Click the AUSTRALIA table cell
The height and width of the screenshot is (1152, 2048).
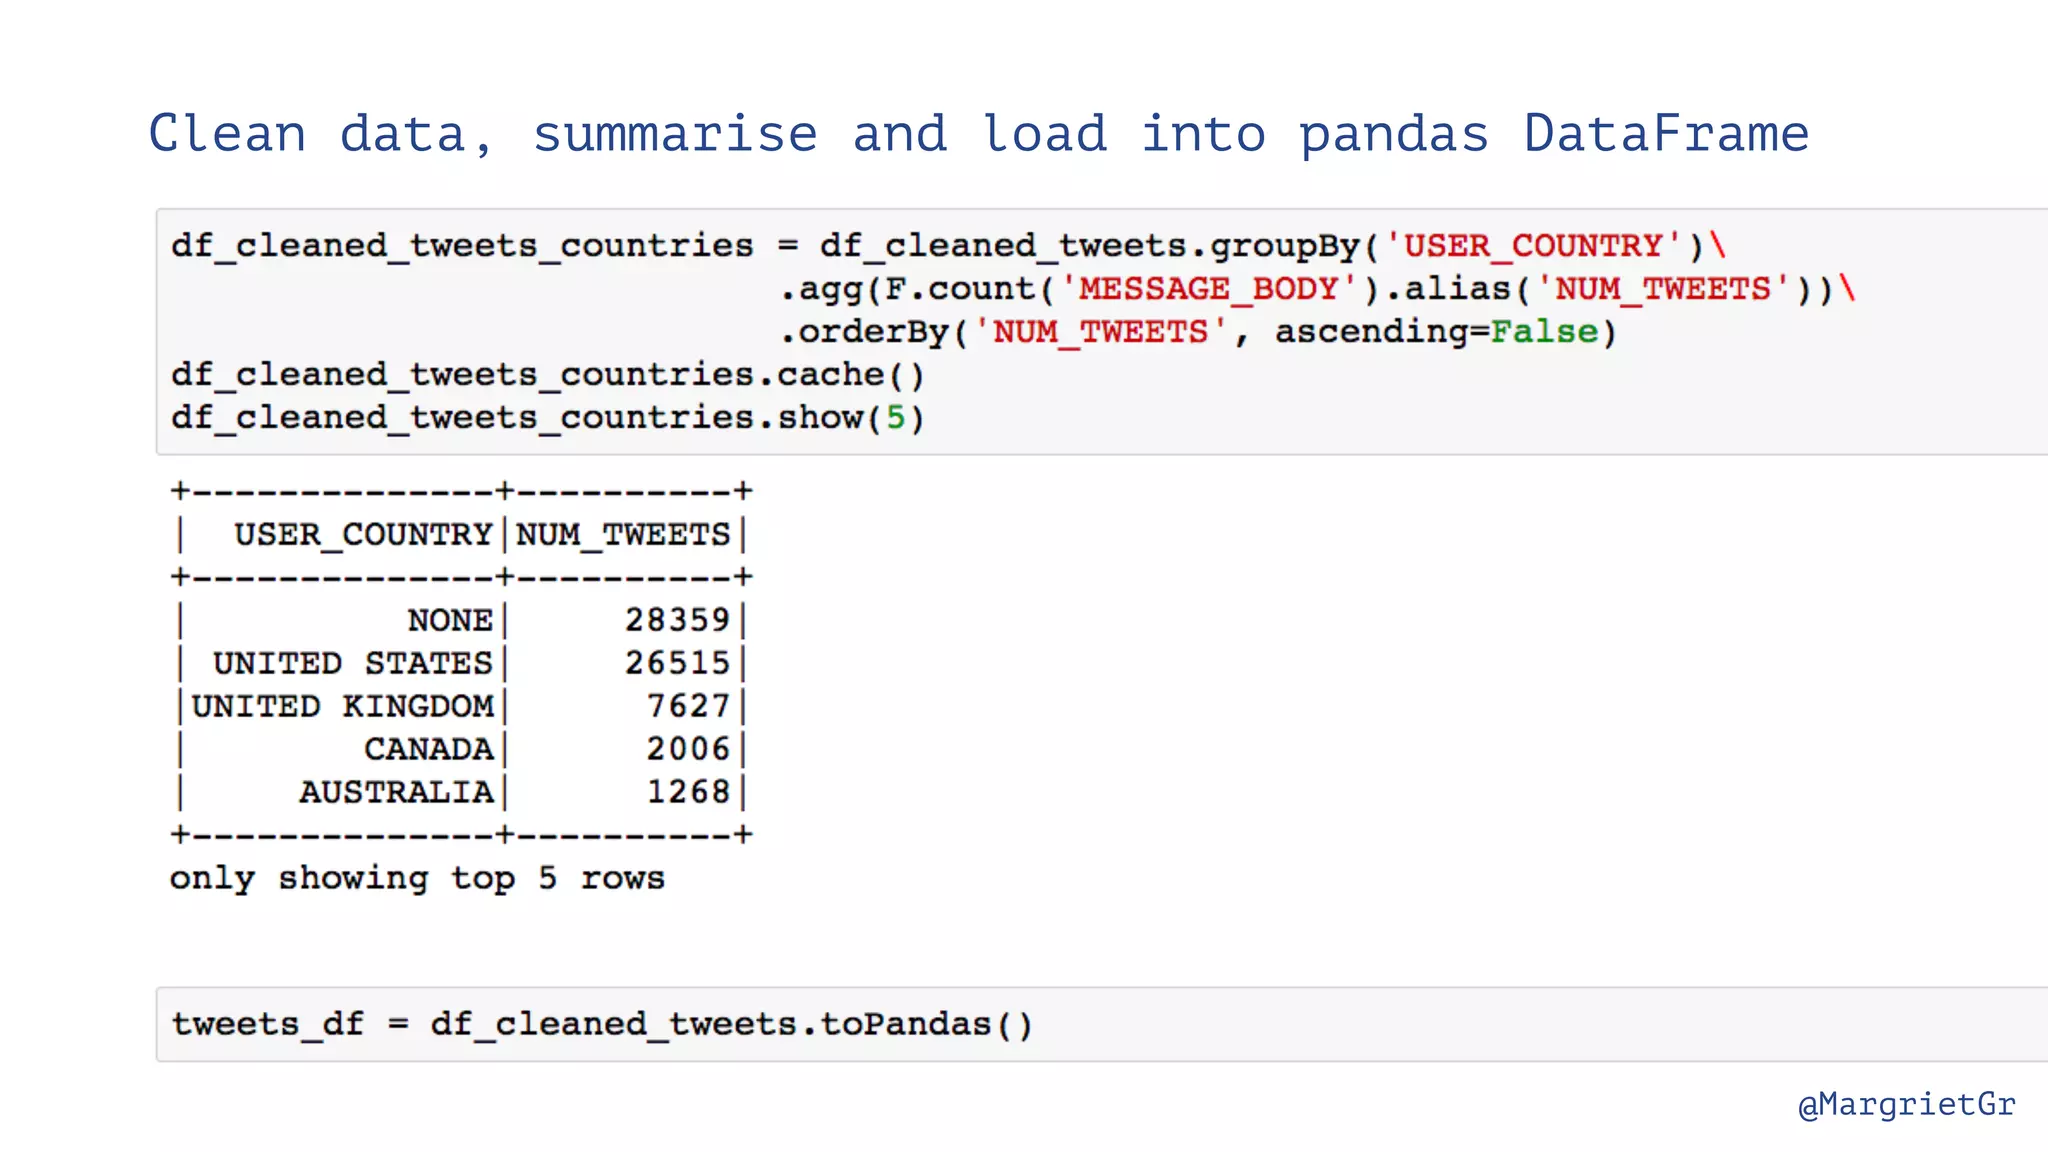396,792
